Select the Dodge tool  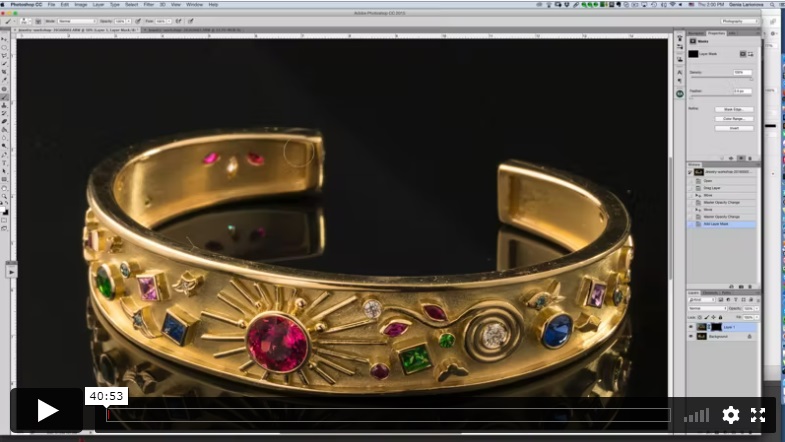(x=5, y=146)
